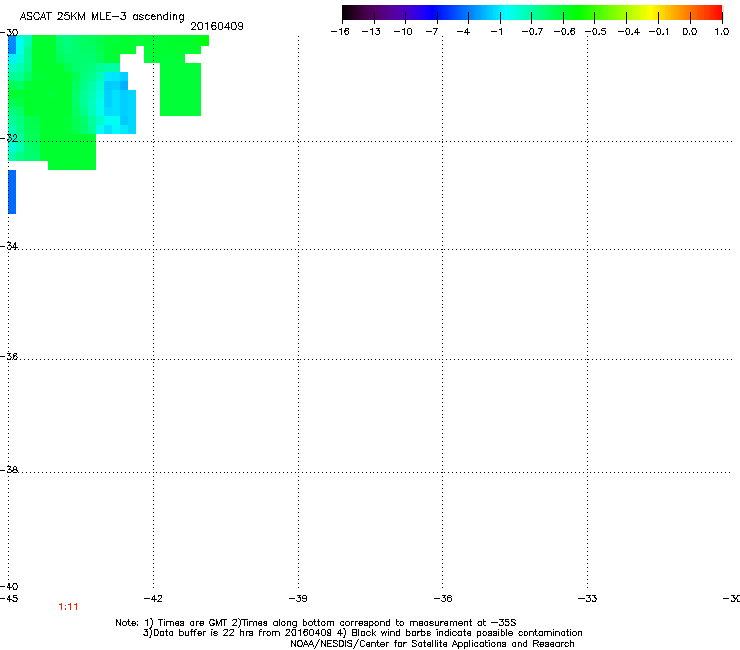Click the red time stamp 1:11

(x=68, y=607)
